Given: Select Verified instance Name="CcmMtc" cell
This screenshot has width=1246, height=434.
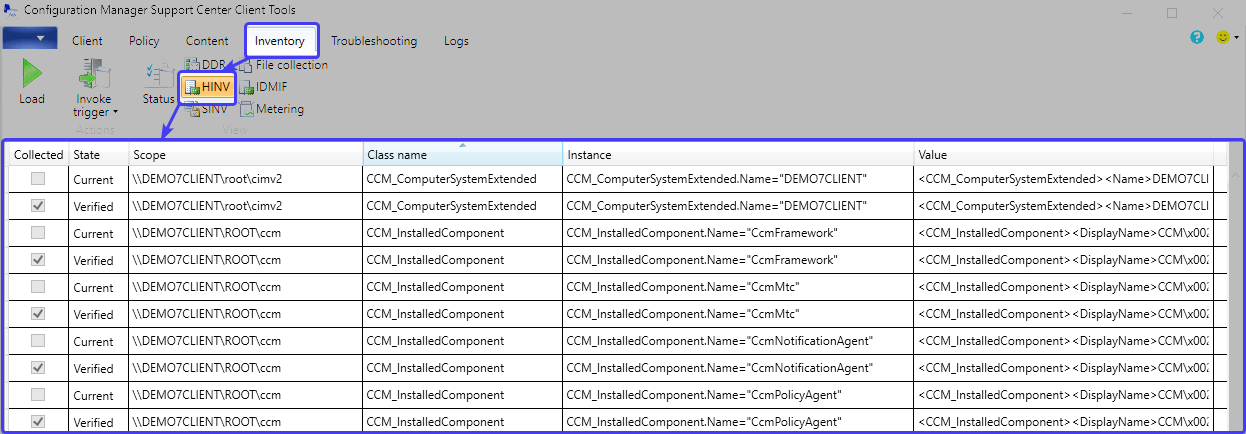Looking at the screenshot, I should point(738,314).
